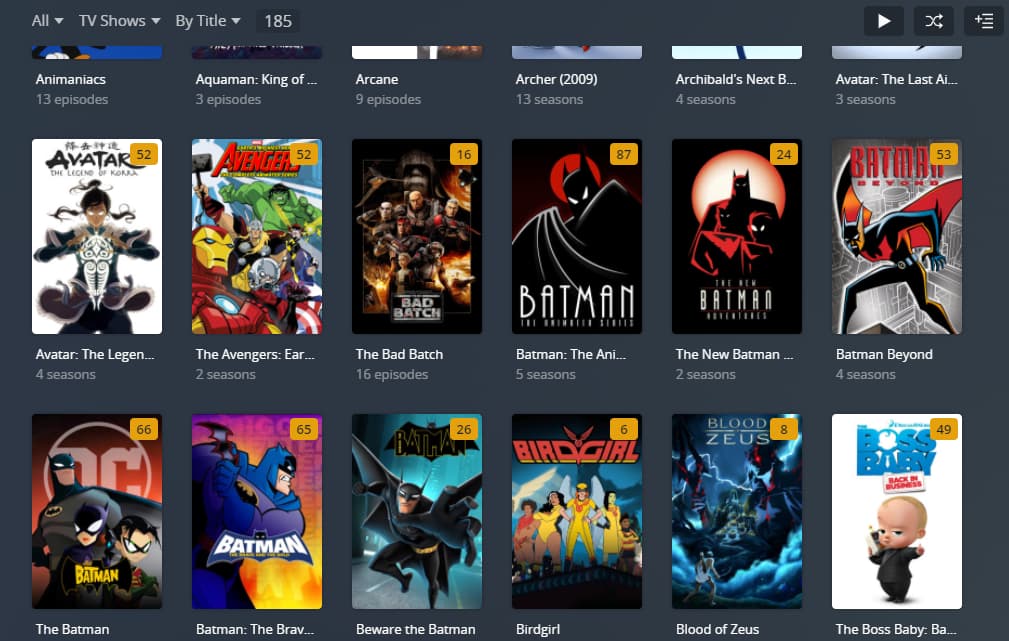Click unwatched badge 8 on Blood of Zeus

tap(784, 429)
